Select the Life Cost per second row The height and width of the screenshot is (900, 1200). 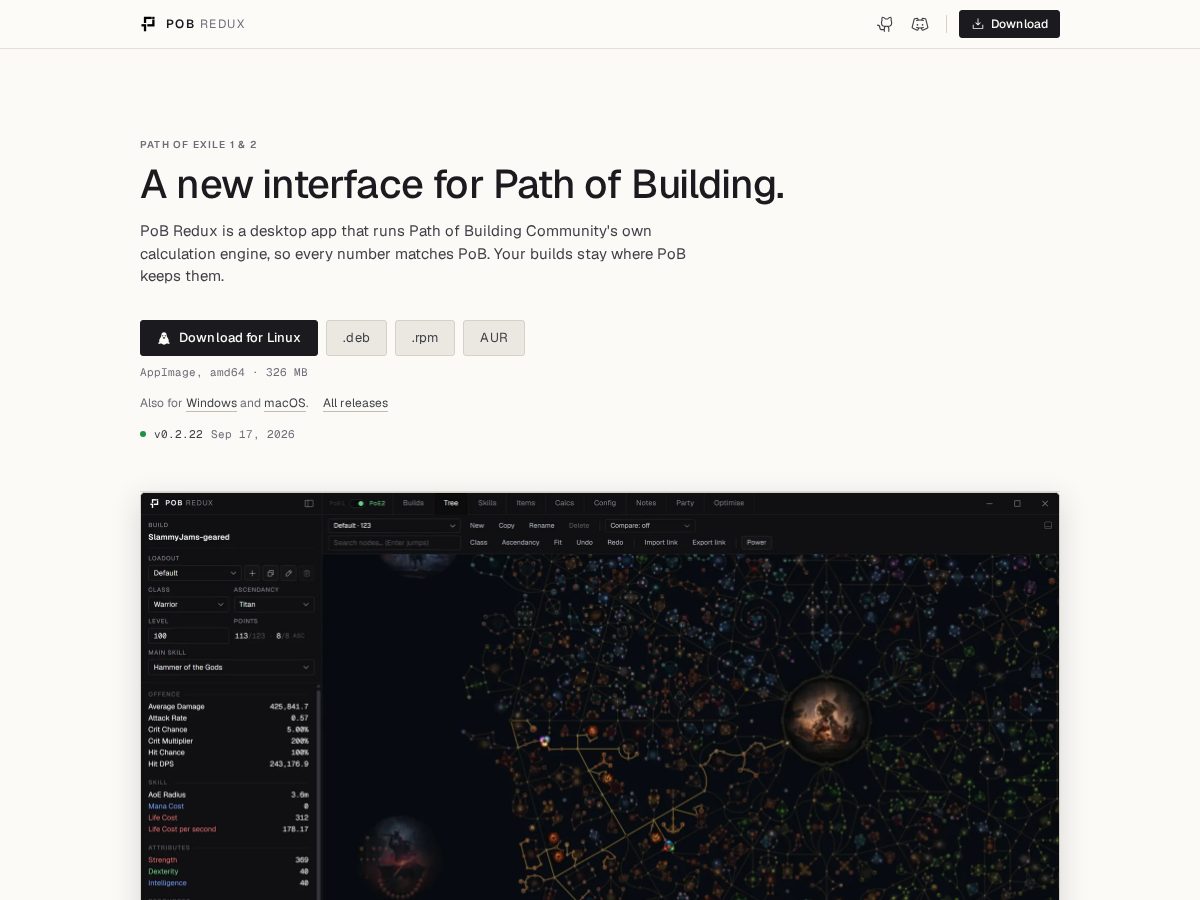pyautogui.click(x=228, y=829)
